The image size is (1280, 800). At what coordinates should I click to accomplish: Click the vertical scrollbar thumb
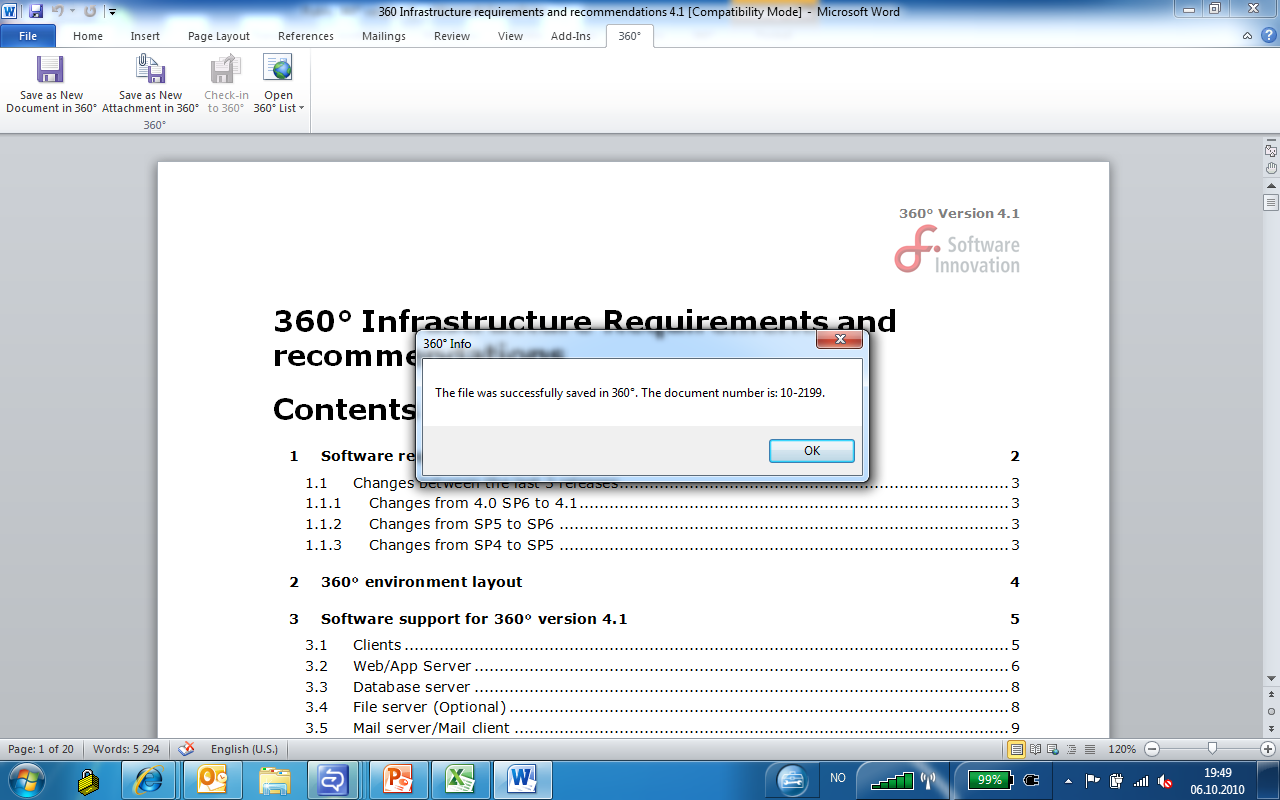tap(1271, 203)
